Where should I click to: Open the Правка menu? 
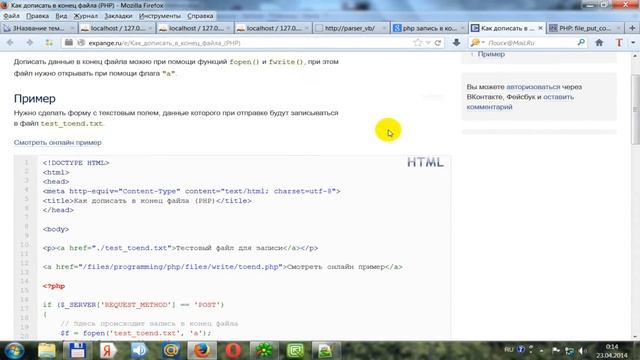click(x=37, y=16)
